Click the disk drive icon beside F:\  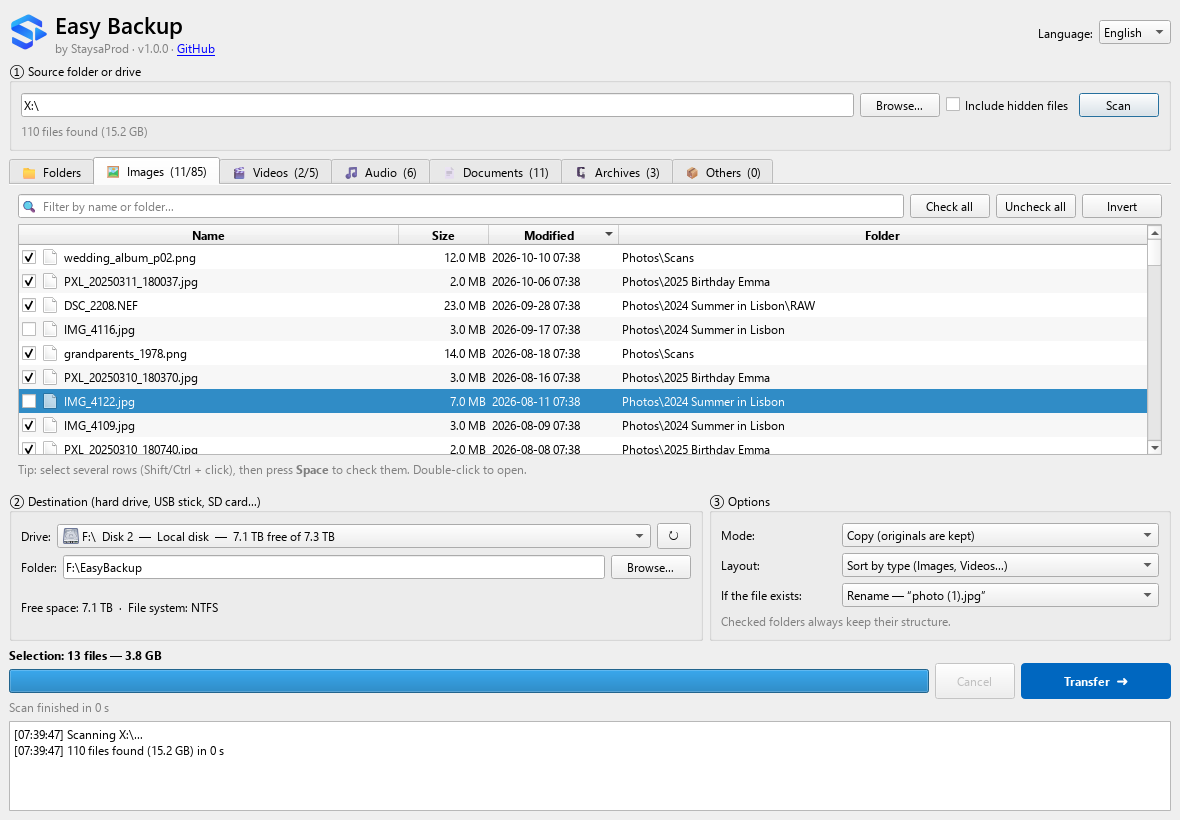[x=71, y=536]
